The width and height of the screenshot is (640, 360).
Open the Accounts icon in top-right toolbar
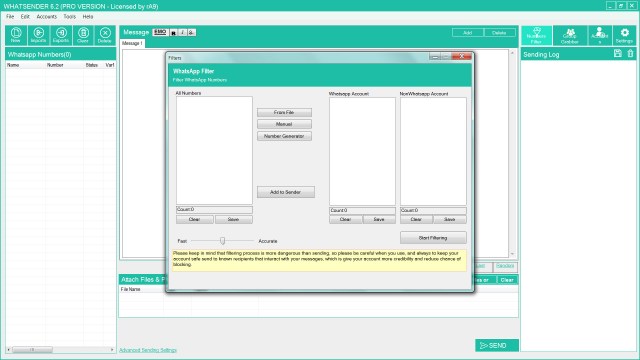pyautogui.click(x=600, y=36)
